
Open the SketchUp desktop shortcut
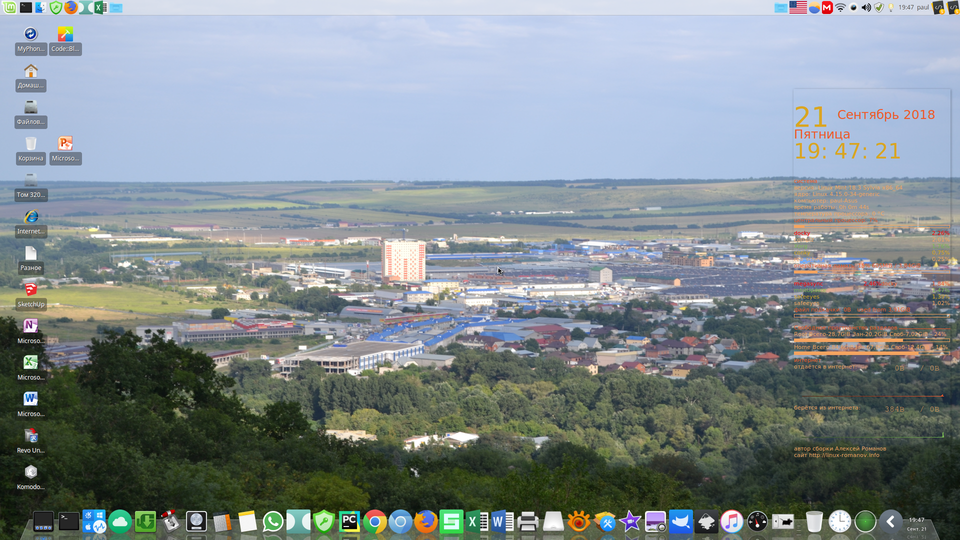[x=31, y=290]
